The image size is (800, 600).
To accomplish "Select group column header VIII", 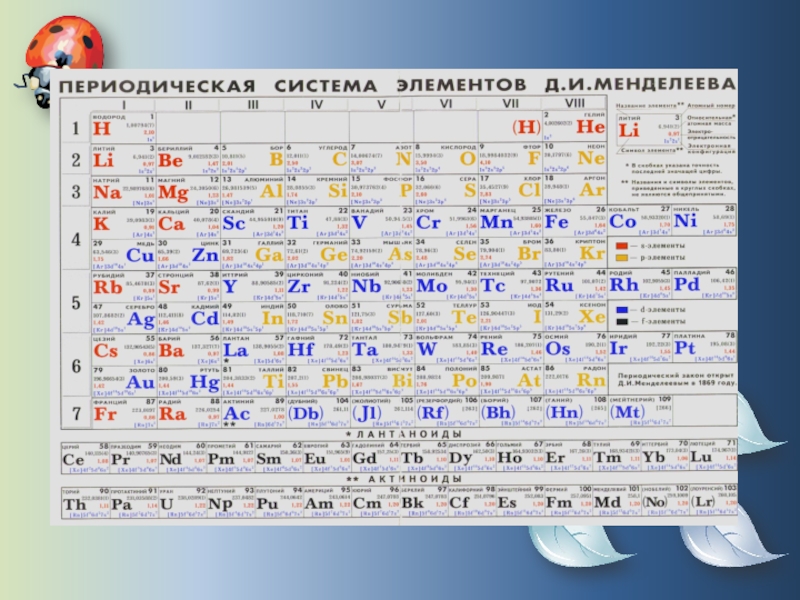I will pyautogui.click(x=574, y=104).
